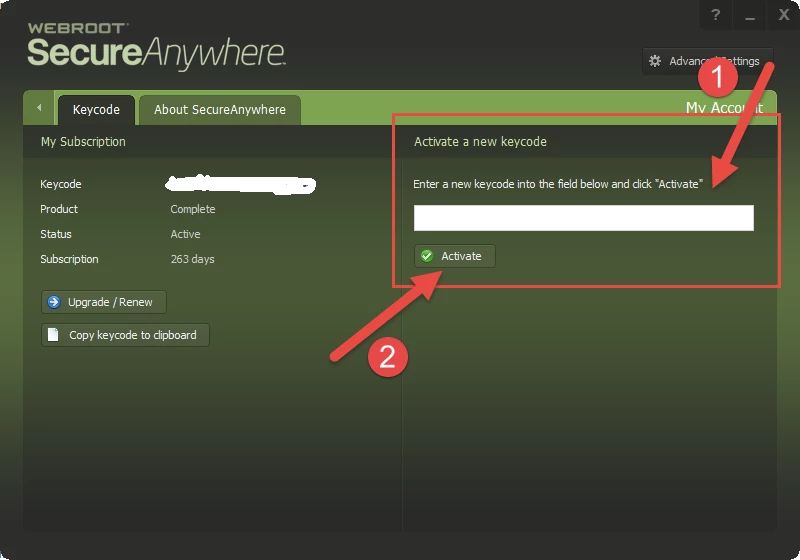
Task: Click the back arrow beside the Keycode tab
Action: pyautogui.click(x=39, y=108)
